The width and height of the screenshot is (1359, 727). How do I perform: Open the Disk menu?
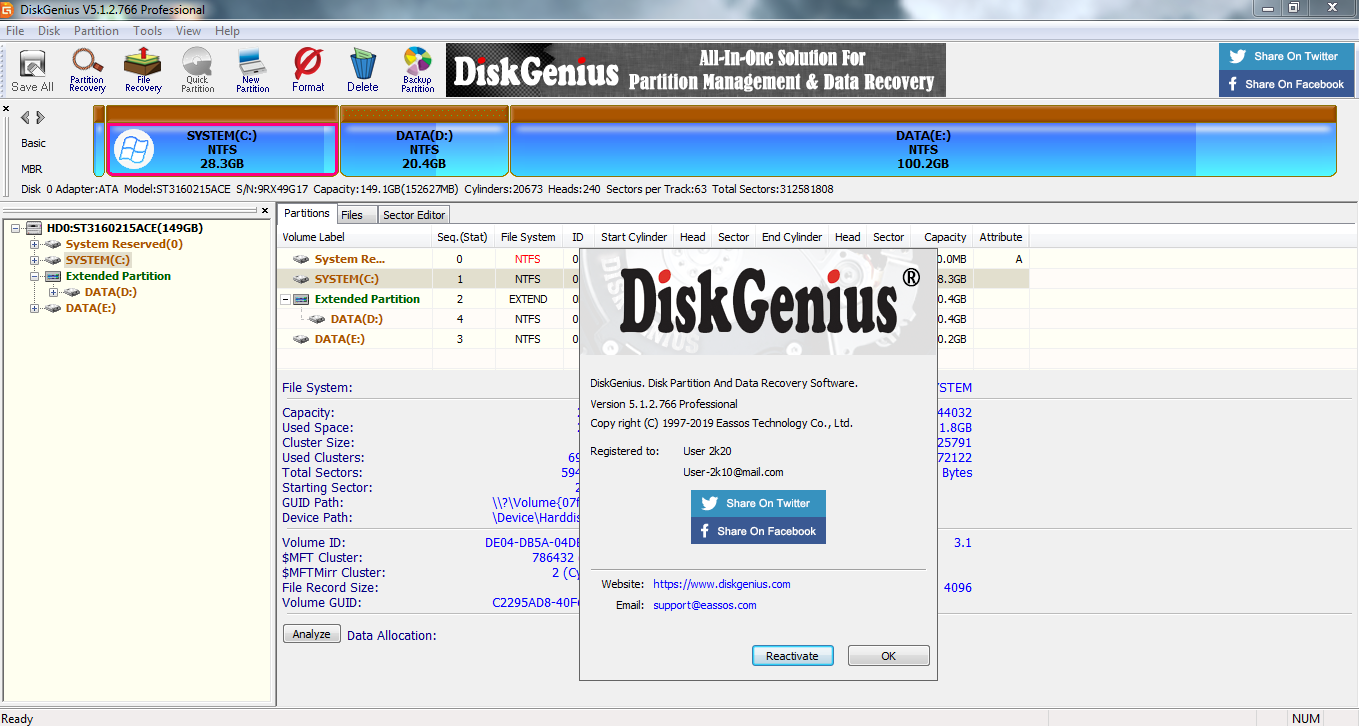pyautogui.click(x=49, y=31)
